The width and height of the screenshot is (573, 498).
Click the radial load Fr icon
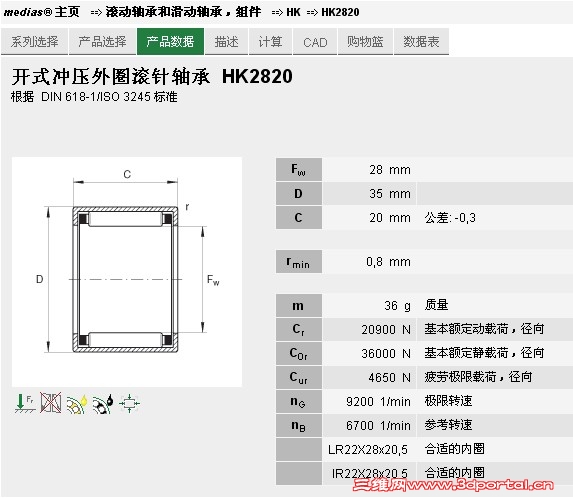coord(25,403)
